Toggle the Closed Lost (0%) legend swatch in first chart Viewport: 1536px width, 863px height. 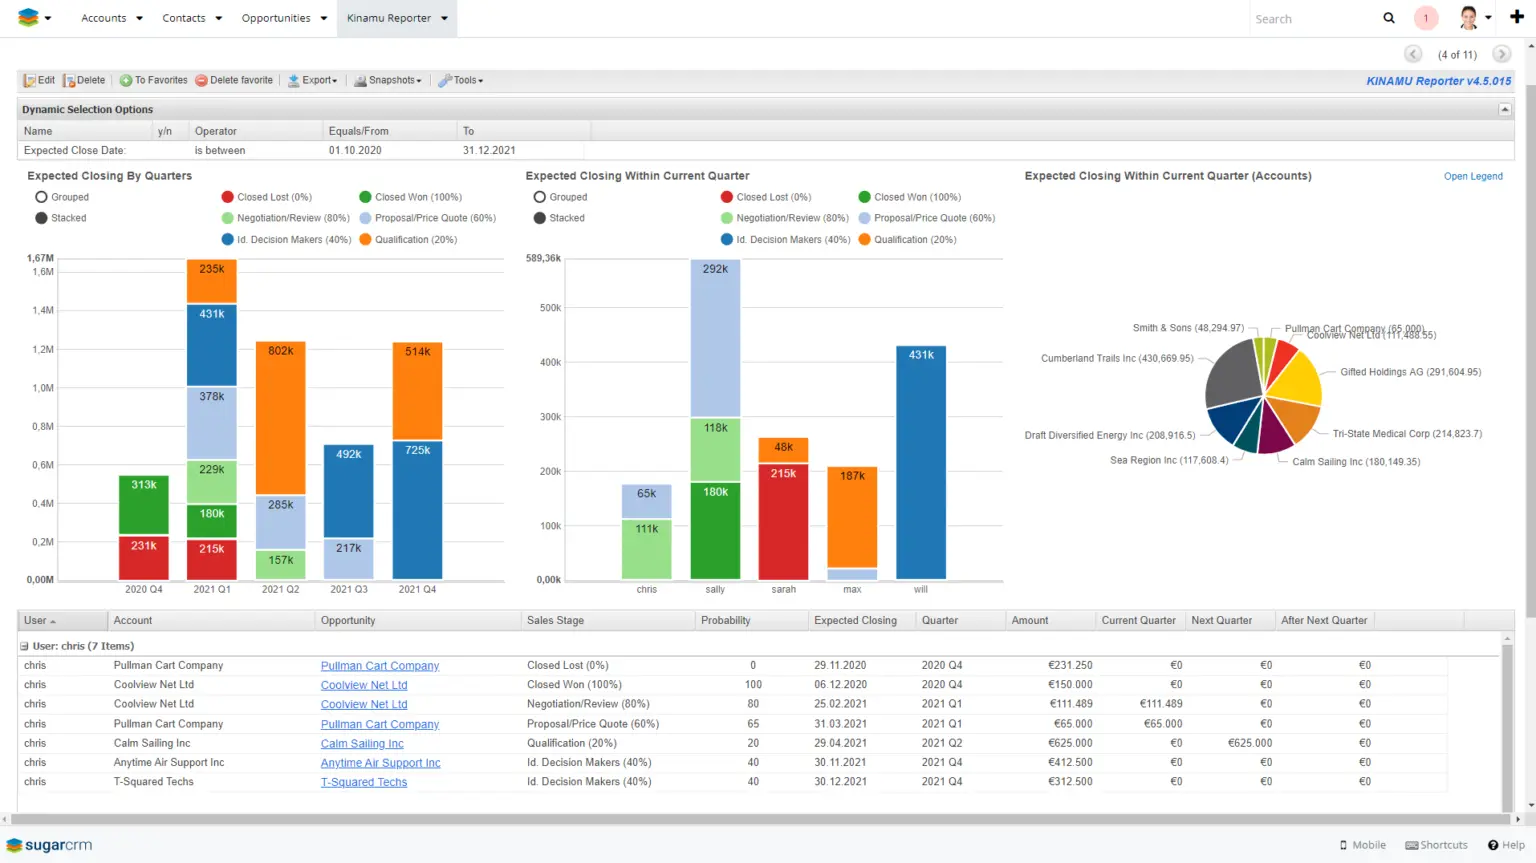[228, 197]
